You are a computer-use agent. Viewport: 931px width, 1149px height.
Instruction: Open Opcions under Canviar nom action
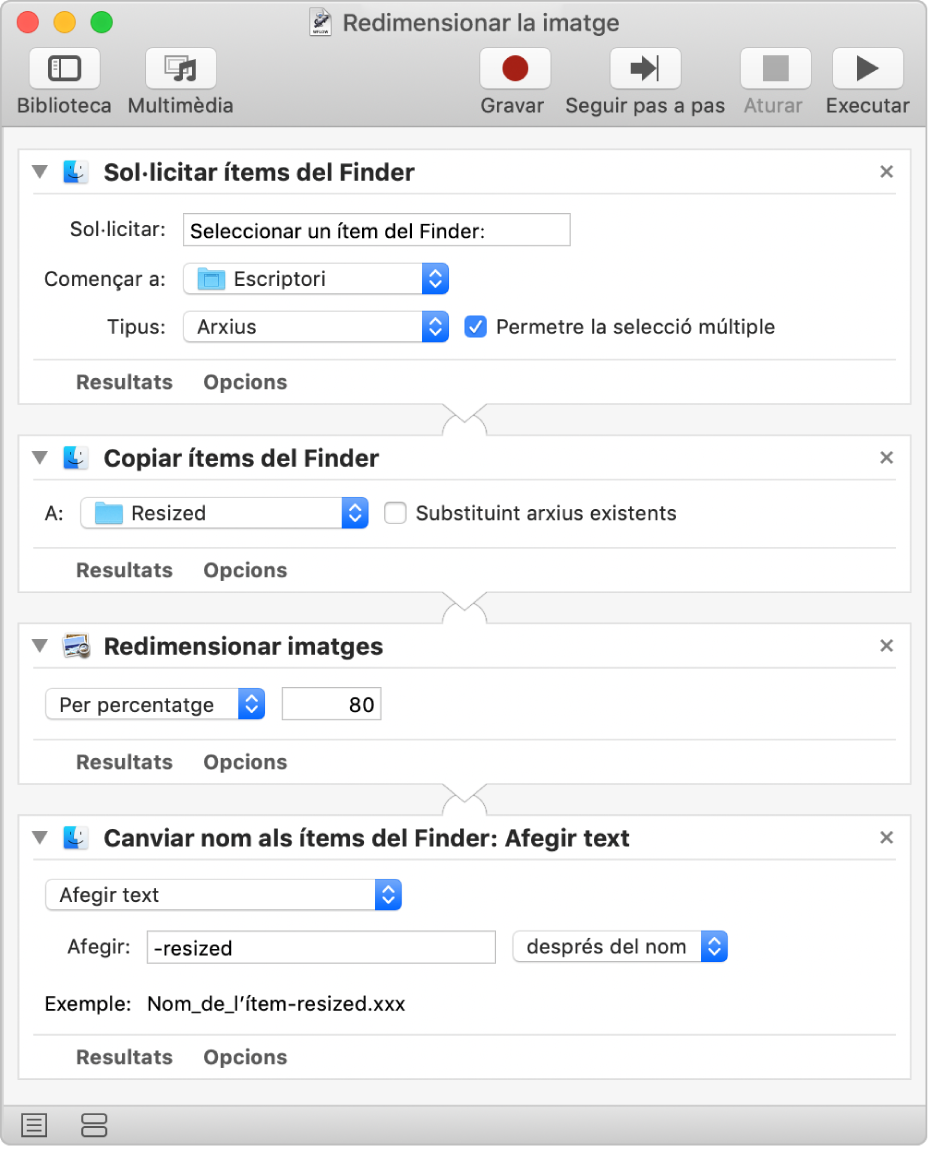245,1057
